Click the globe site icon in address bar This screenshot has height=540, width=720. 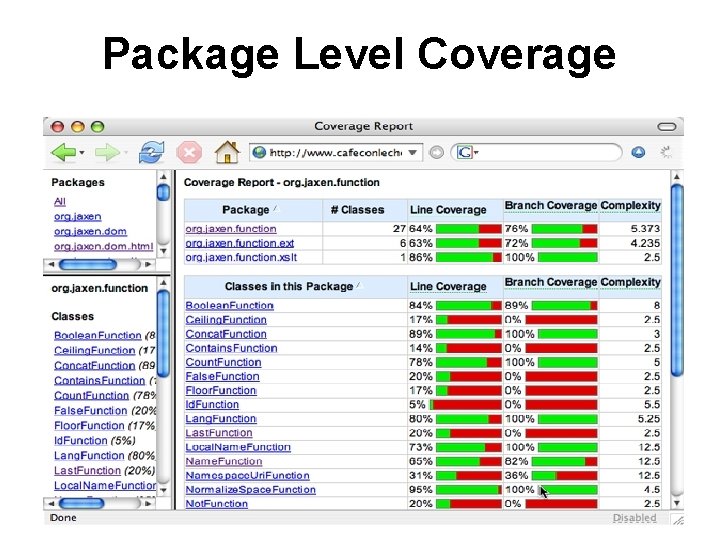[x=259, y=152]
